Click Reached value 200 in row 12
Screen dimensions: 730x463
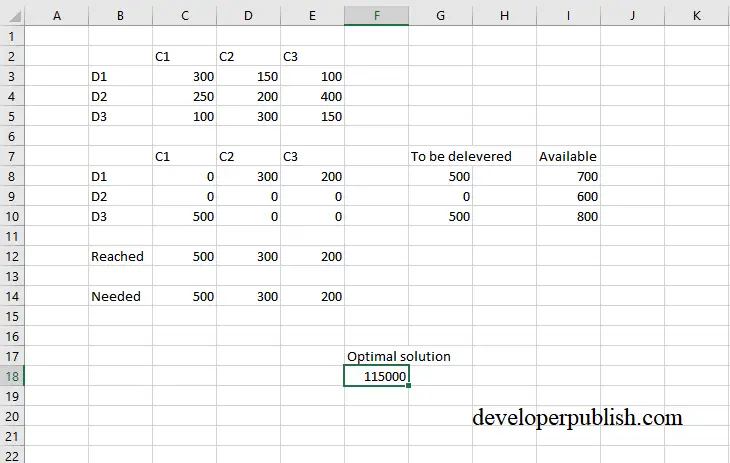[x=331, y=257]
